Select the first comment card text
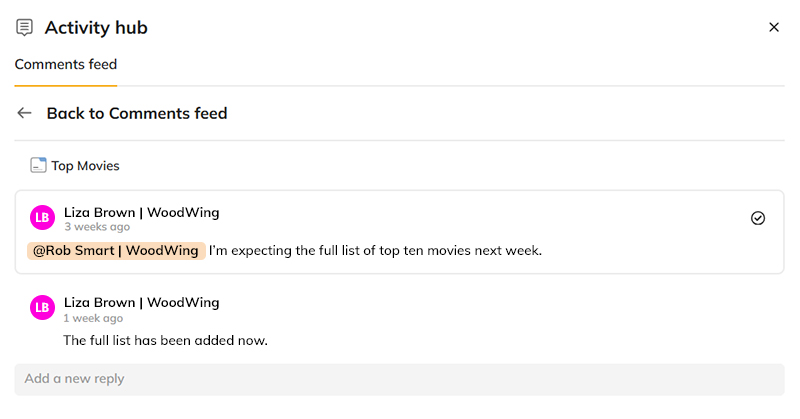Image resolution: width=800 pixels, height=419 pixels. (375, 251)
